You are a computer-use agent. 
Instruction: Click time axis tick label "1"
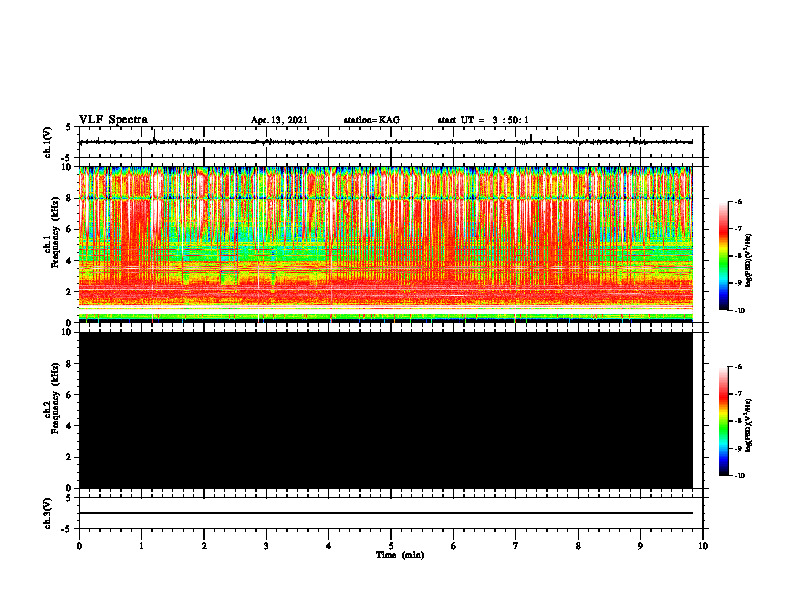[x=141, y=546]
